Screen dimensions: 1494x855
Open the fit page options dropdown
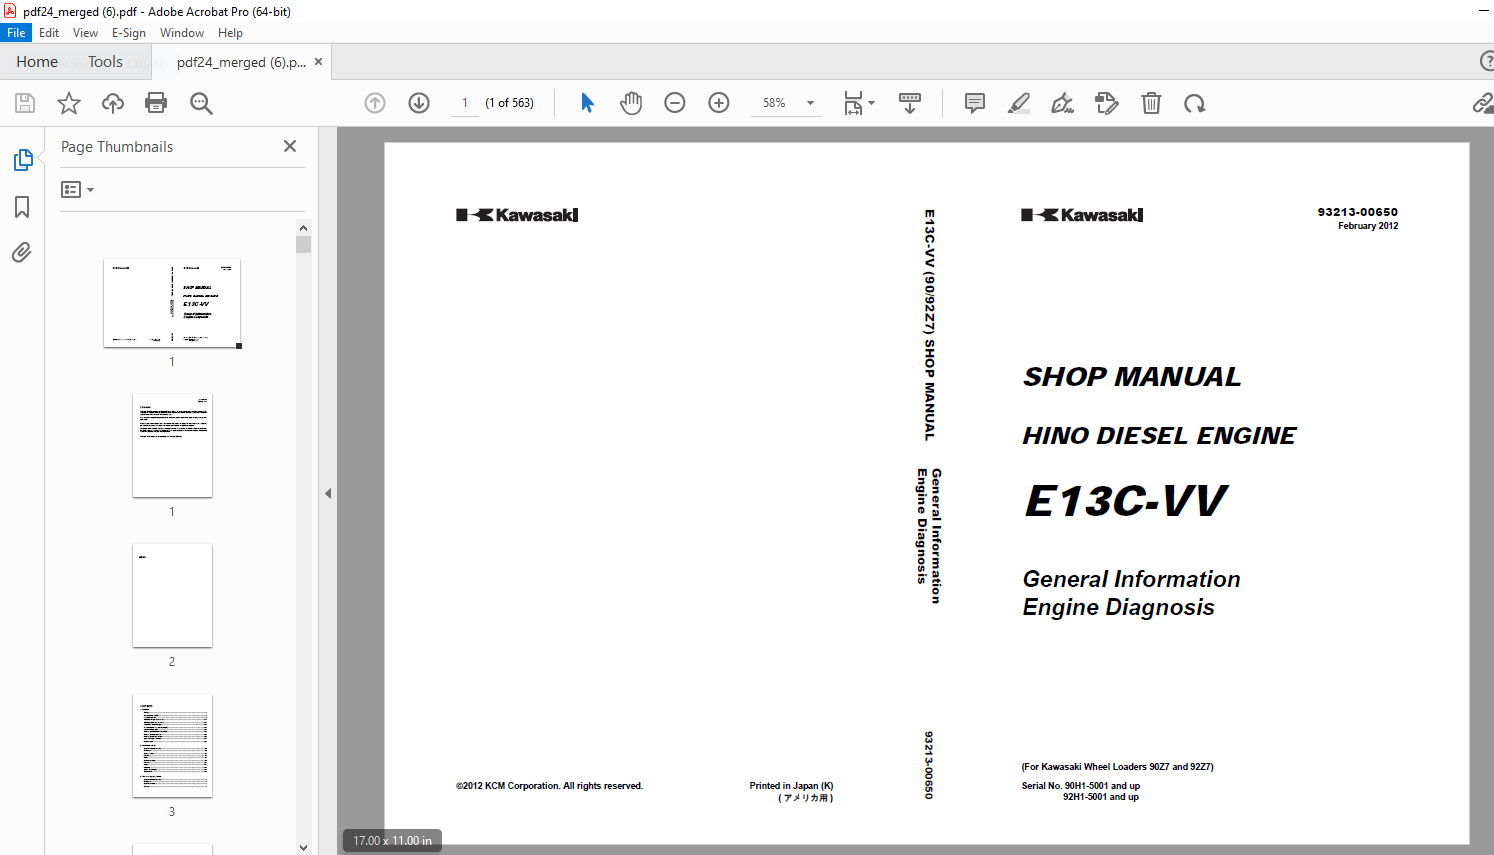pos(859,103)
